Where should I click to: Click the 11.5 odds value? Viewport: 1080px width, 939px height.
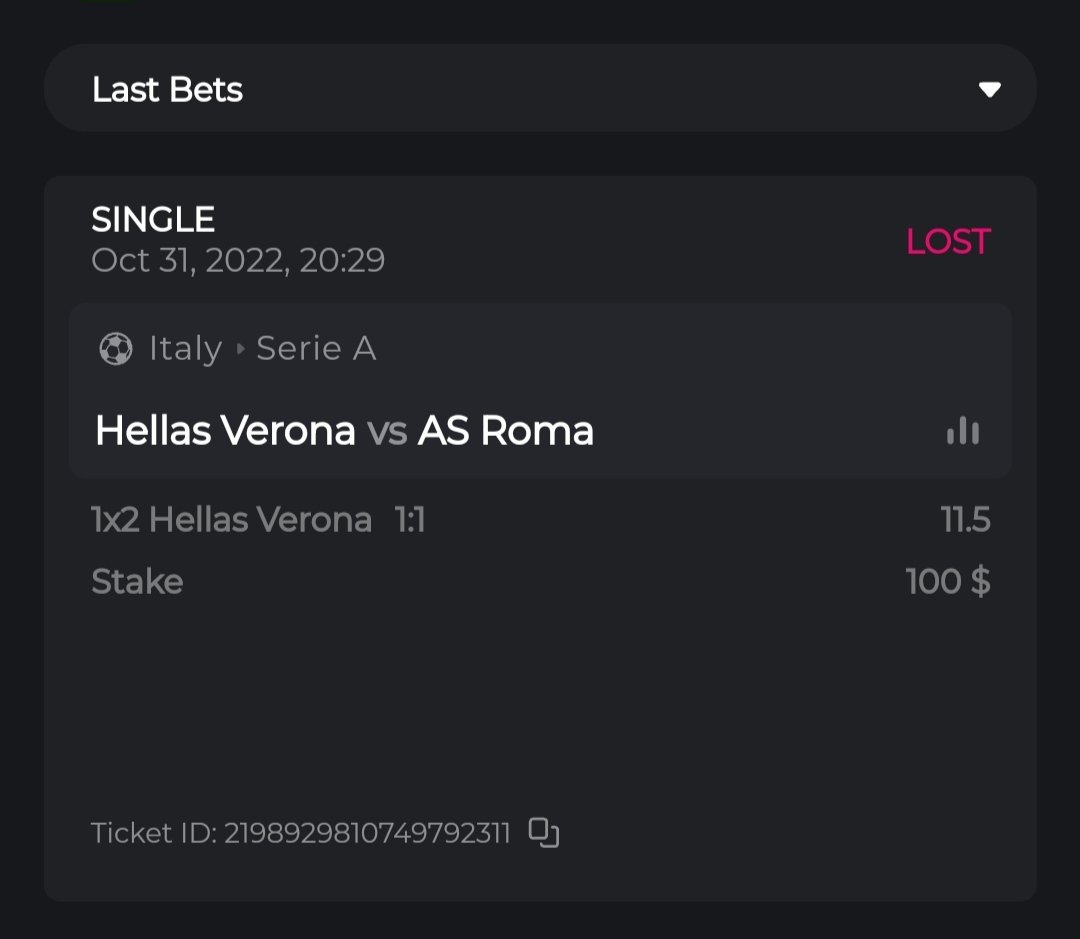coord(965,520)
